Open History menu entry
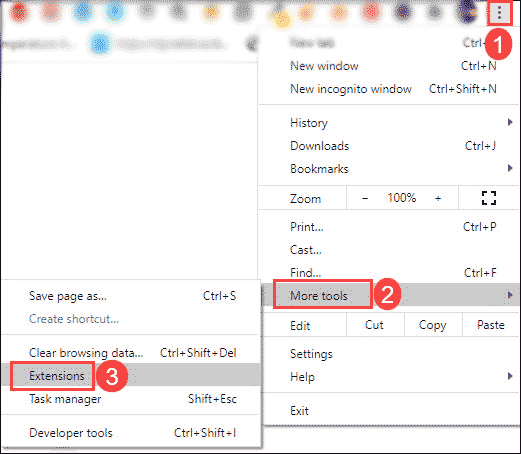 click(389, 123)
